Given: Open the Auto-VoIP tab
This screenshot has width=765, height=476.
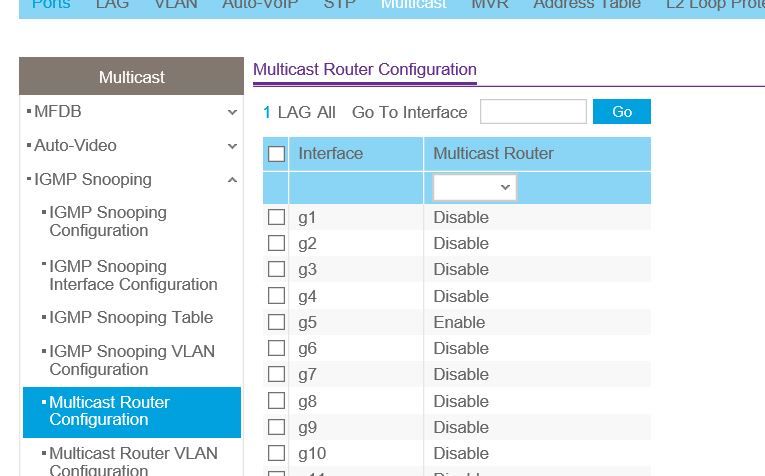Looking at the screenshot, I should (260, 4).
